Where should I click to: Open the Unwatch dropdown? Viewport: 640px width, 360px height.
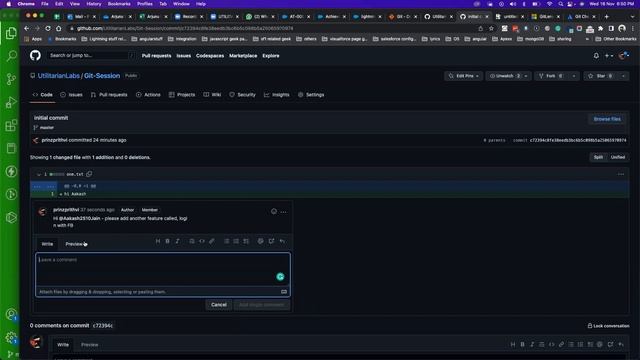coord(509,76)
